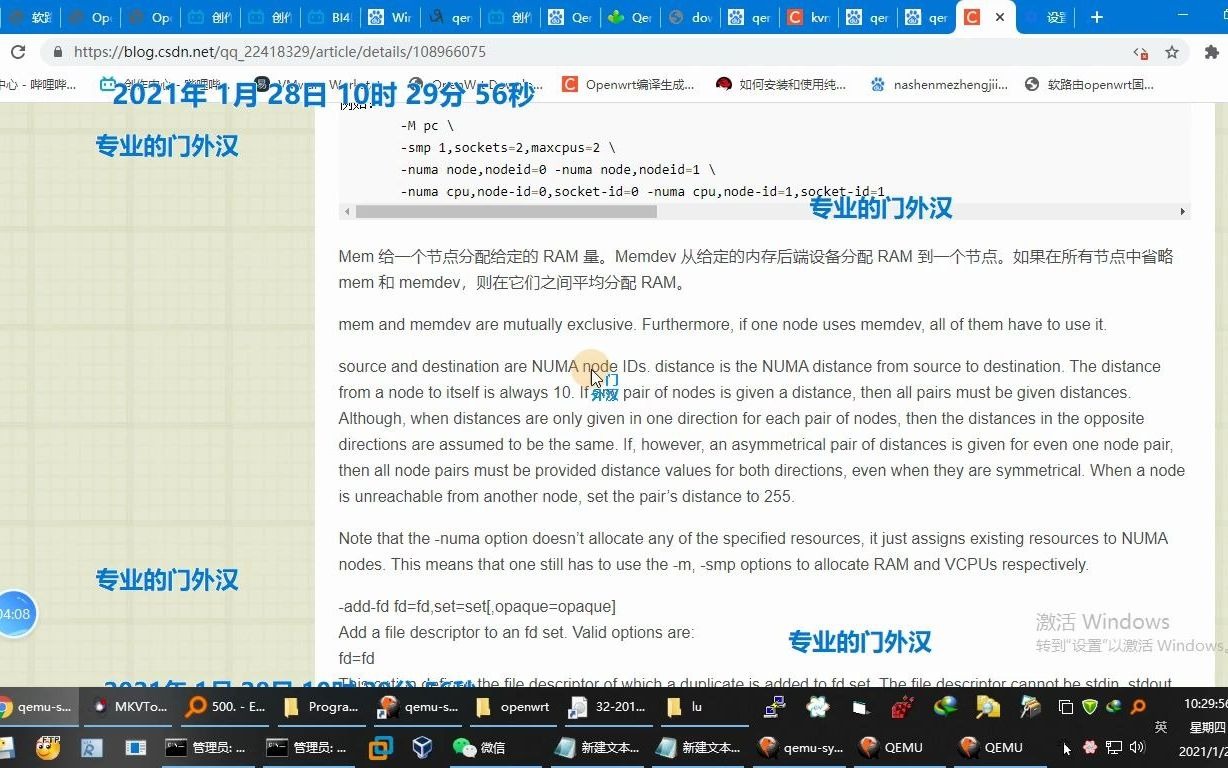
Task: Click the right arrow of the code block scrollbar
Action: (x=1182, y=211)
